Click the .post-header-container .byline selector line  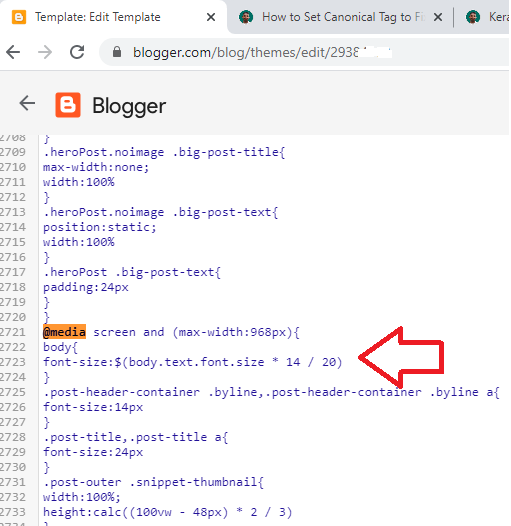click(271, 392)
